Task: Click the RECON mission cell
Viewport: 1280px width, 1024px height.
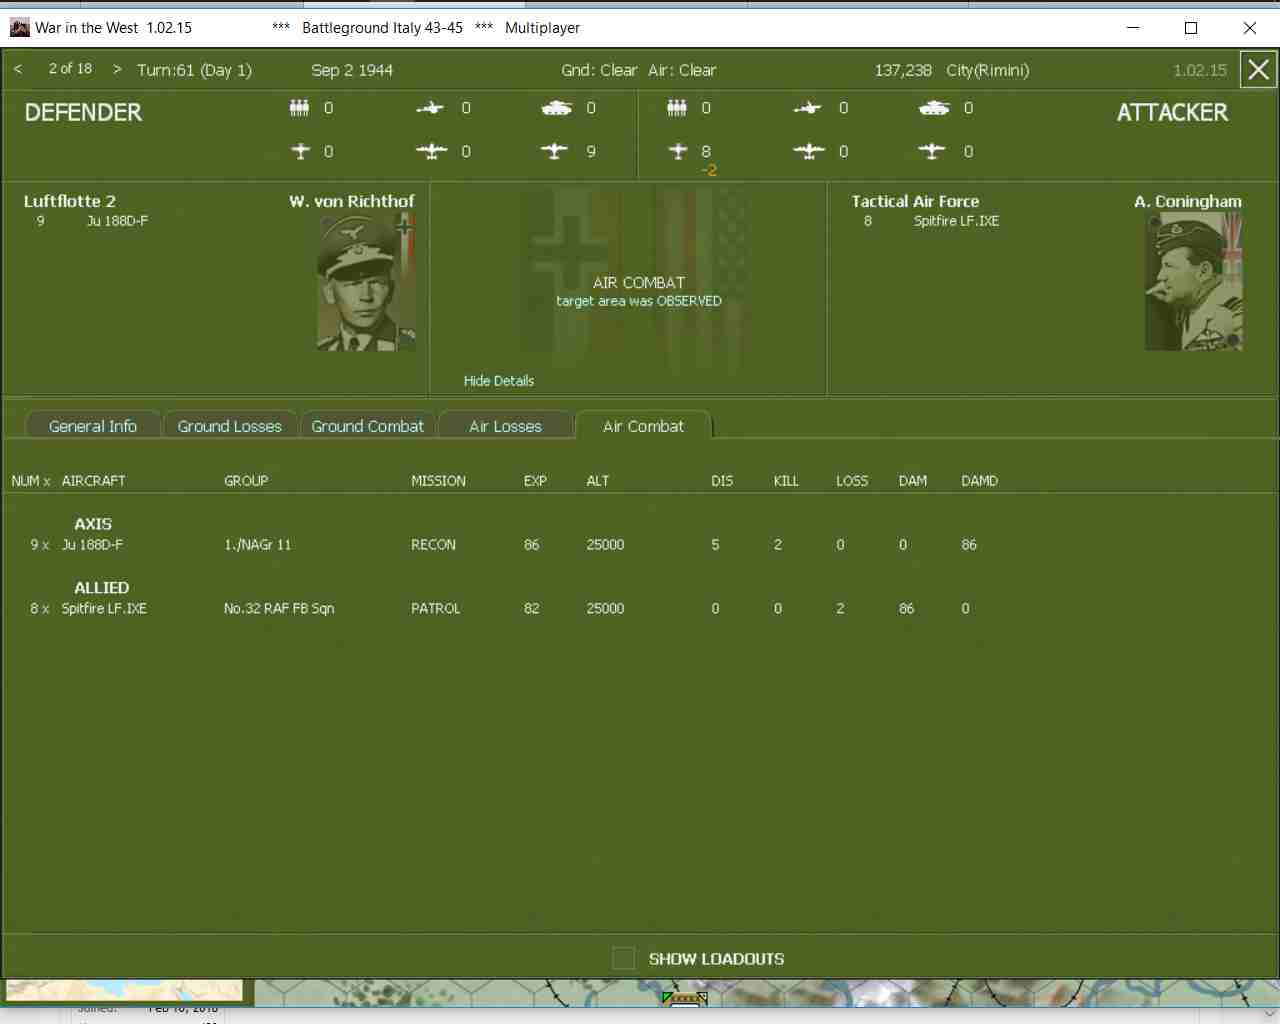Action: click(x=433, y=545)
